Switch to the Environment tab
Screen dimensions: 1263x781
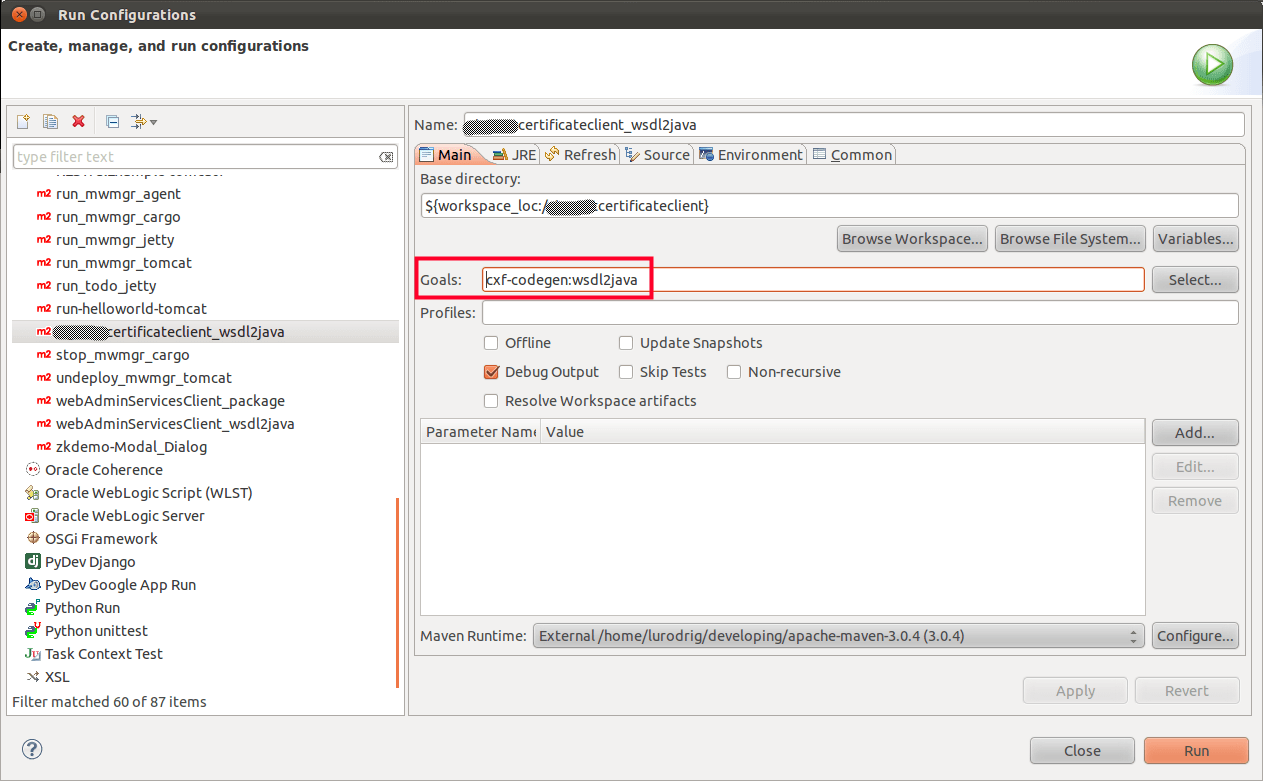[x=751, y=154]
